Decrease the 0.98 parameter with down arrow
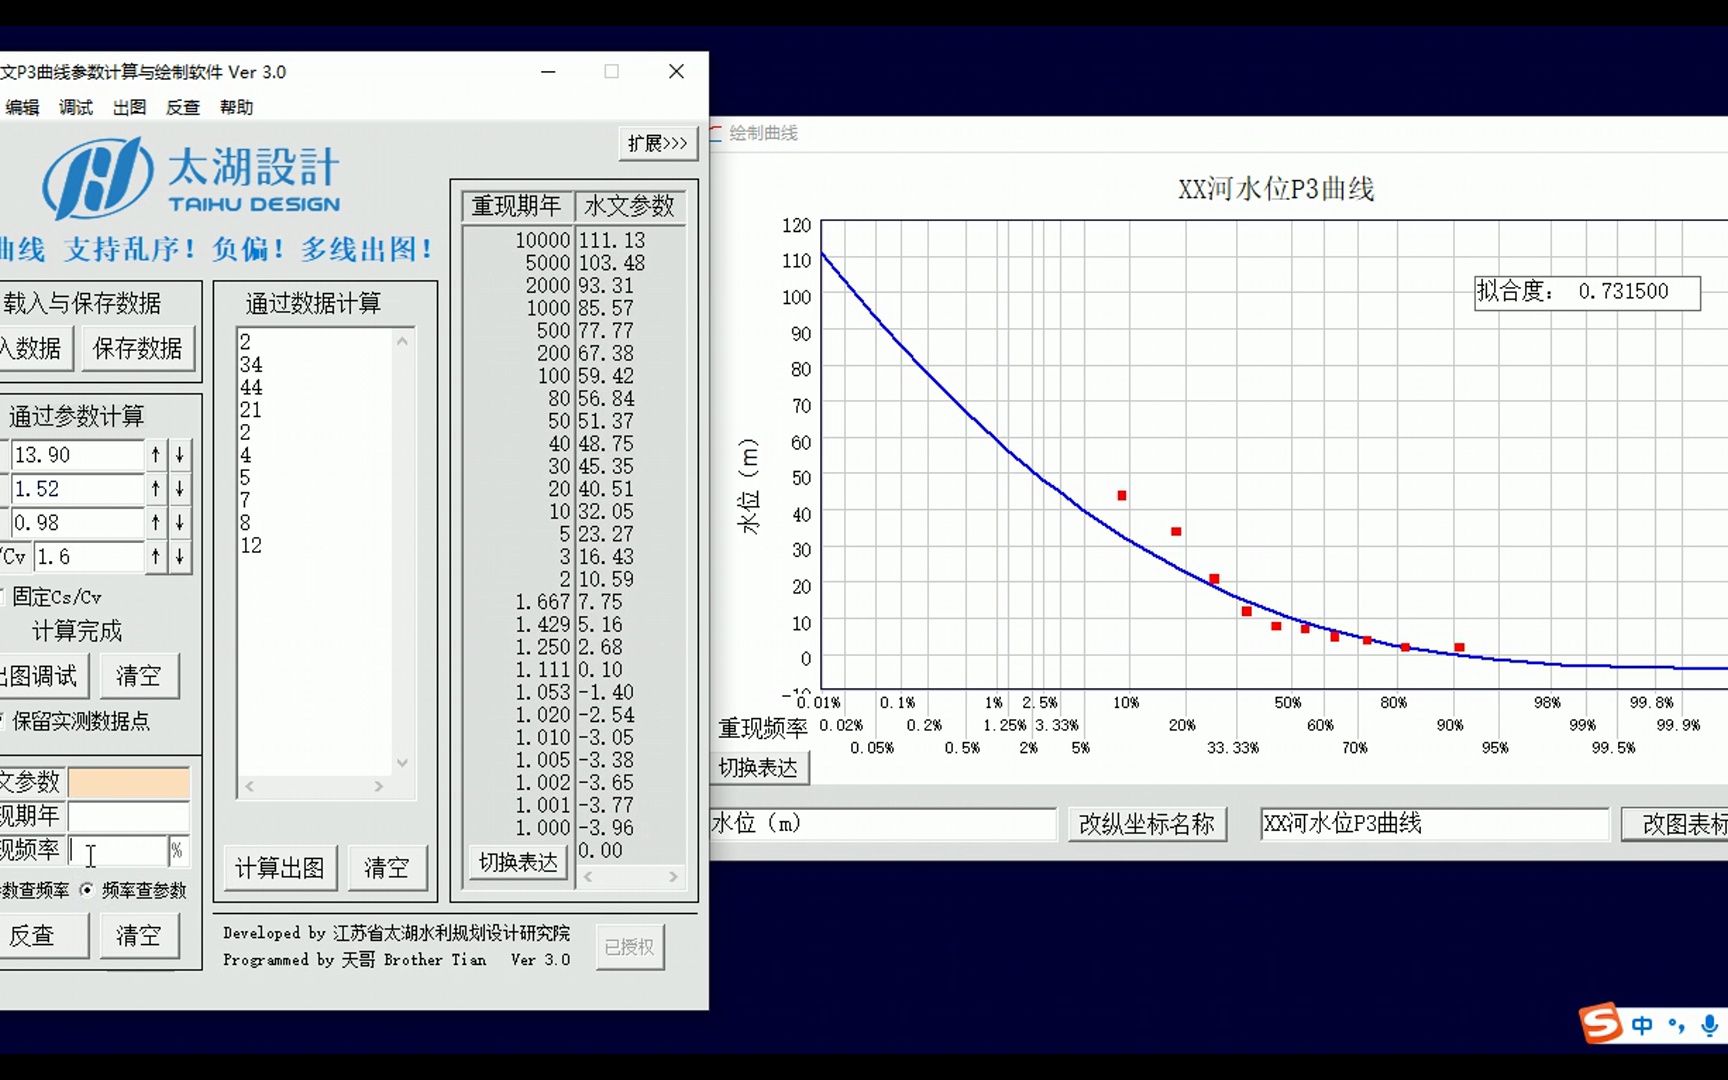The height and width of the screenshot is (1080, 1728). coord(179,523)
